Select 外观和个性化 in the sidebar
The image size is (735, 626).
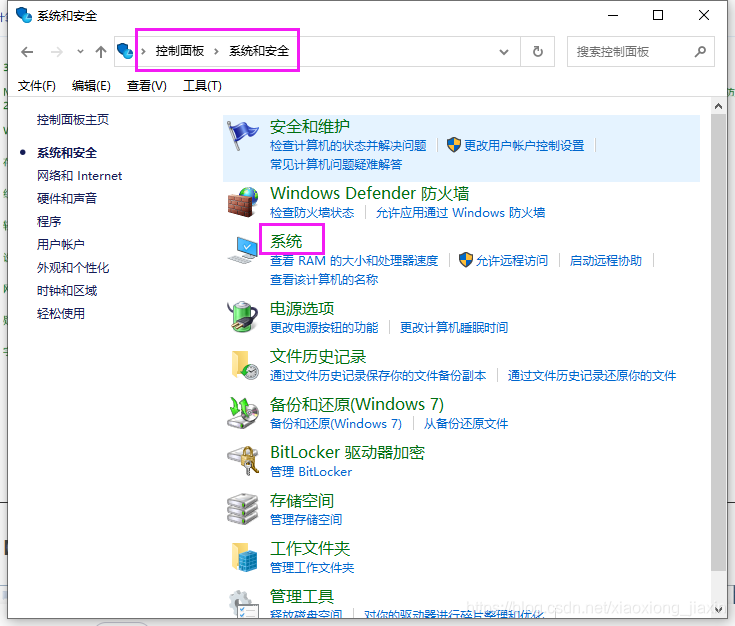[x=73, y=267]
